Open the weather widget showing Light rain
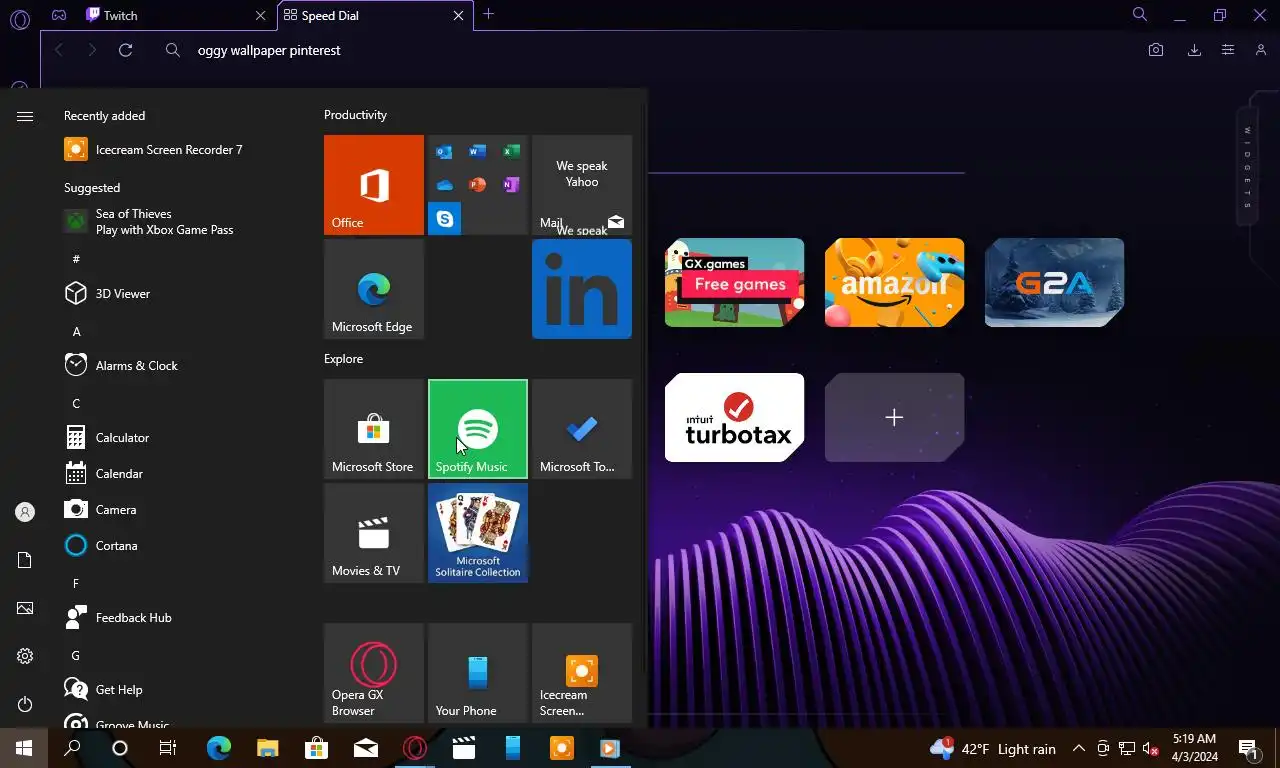 coord(992,748)
